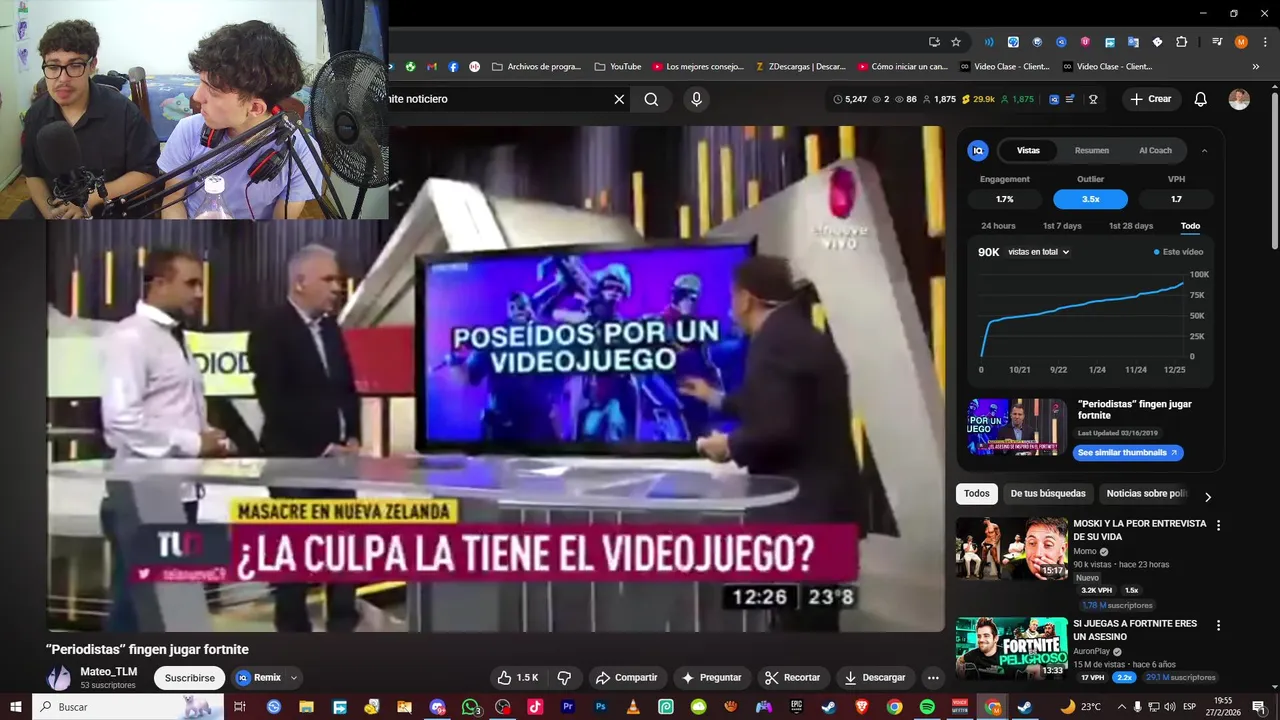Open Premiere Pro from the taskbar

pyautogui.click(x=568, y=707)
